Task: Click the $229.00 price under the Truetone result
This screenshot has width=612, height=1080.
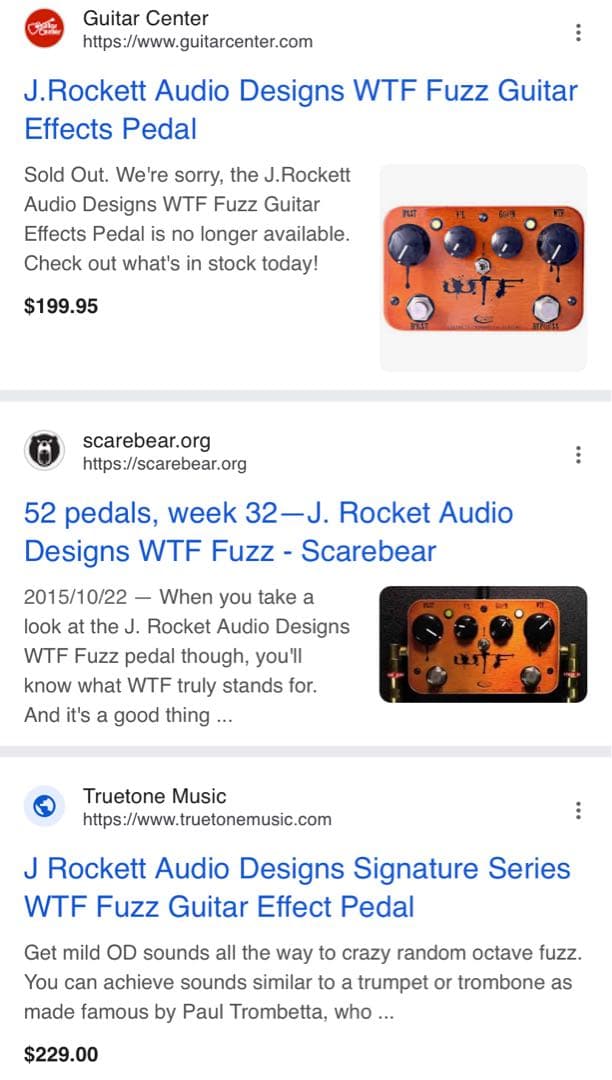Action: coord(60,1053)
